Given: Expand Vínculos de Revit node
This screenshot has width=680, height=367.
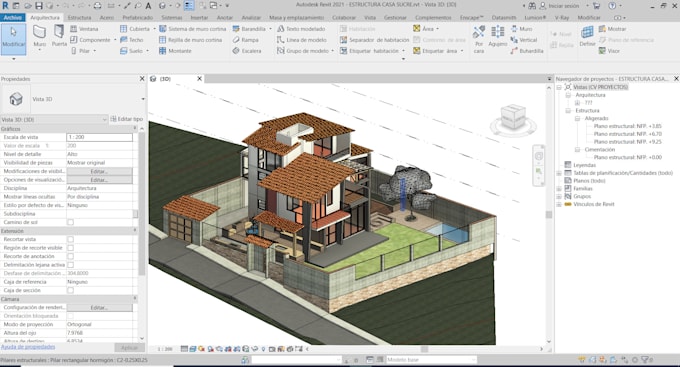Looking at the screenshot, I should (559, 204).
